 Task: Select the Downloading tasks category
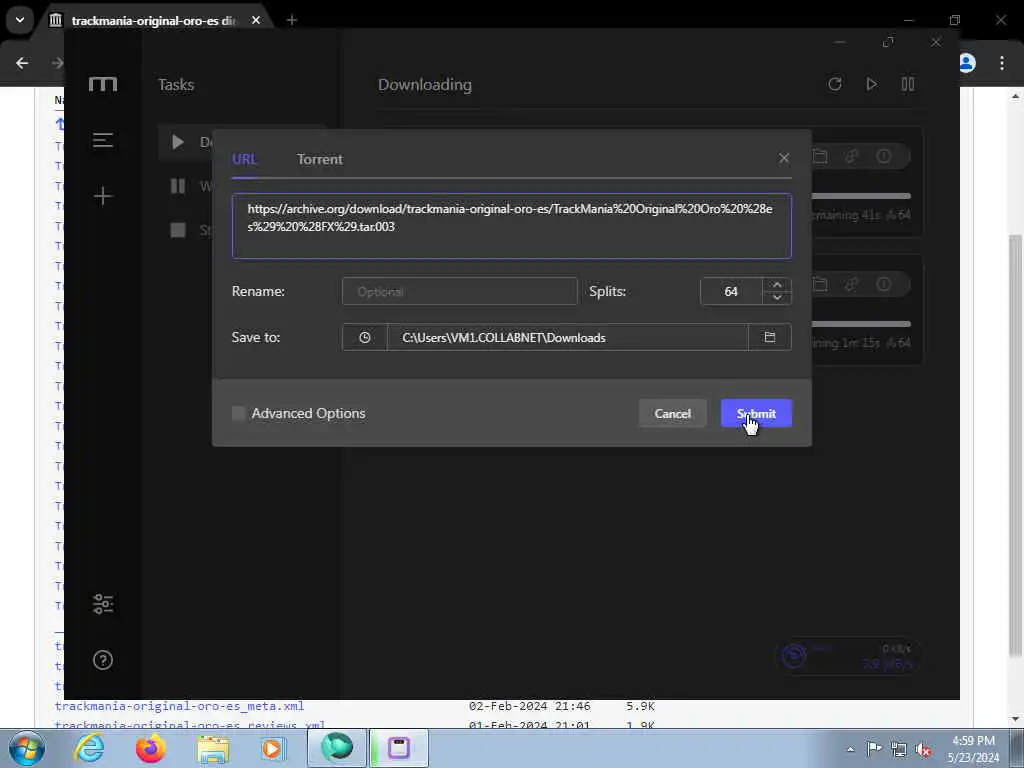tap(186, 142)
